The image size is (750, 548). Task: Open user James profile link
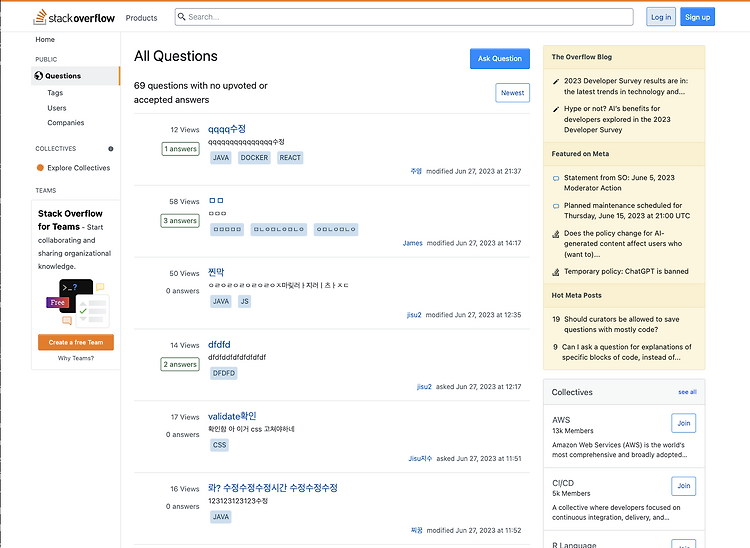tap(412, 243)
